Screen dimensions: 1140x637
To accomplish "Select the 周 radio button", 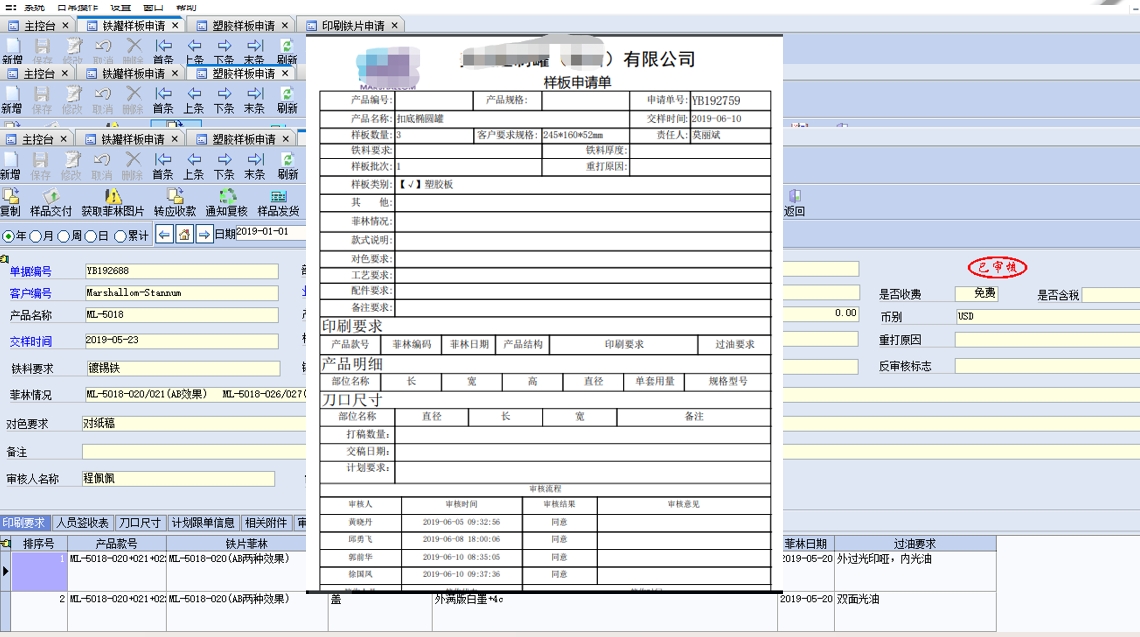I will [63, 236].
